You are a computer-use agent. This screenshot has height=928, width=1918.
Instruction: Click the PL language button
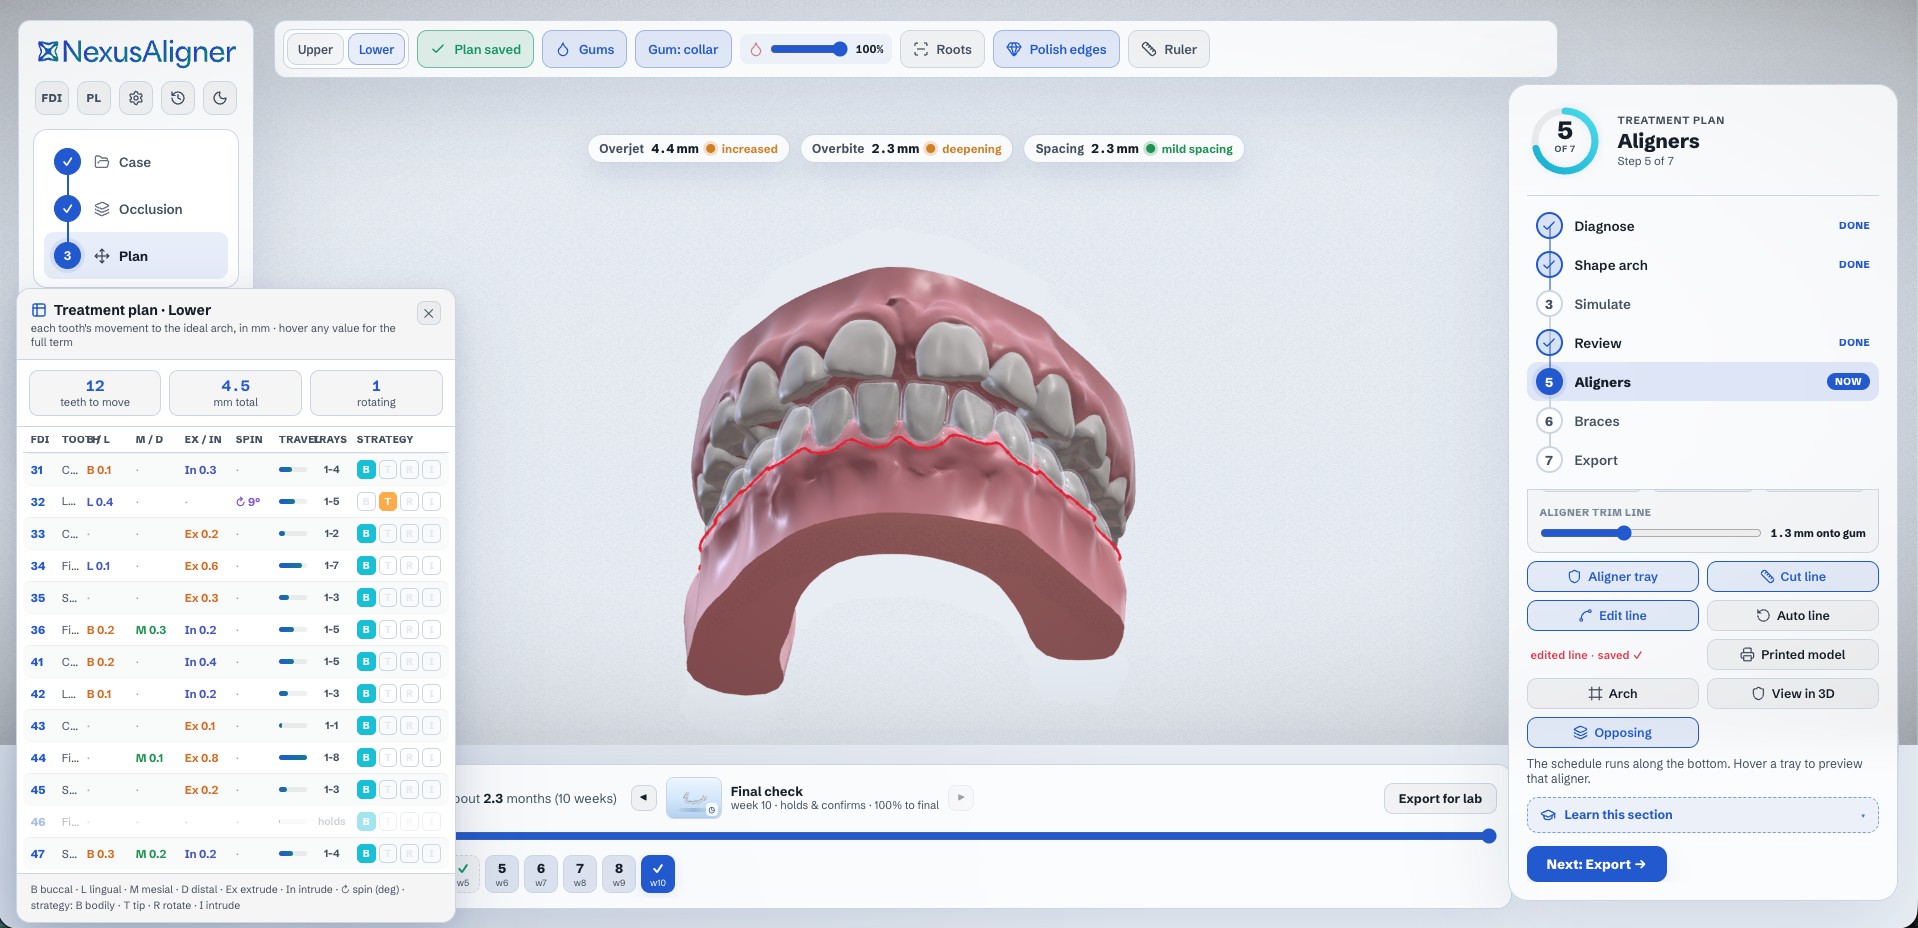tap(94, 98)
